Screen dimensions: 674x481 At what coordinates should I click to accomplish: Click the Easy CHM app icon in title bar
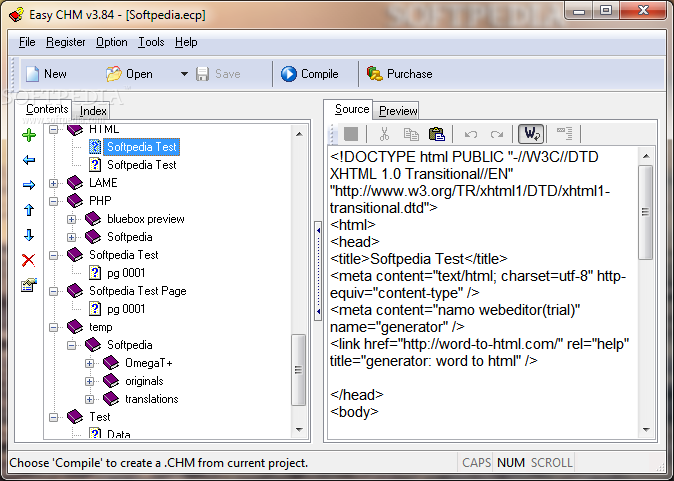click(x=16, y=15)
